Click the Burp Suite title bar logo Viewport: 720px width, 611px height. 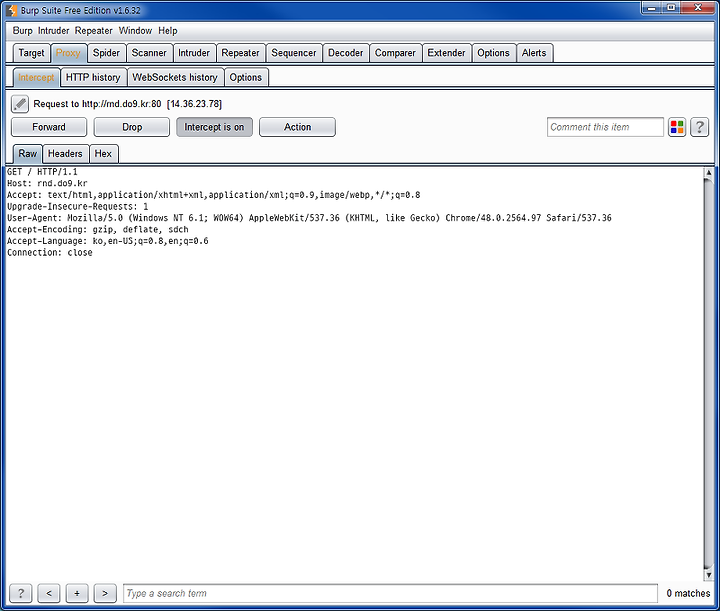pos(11,10)
